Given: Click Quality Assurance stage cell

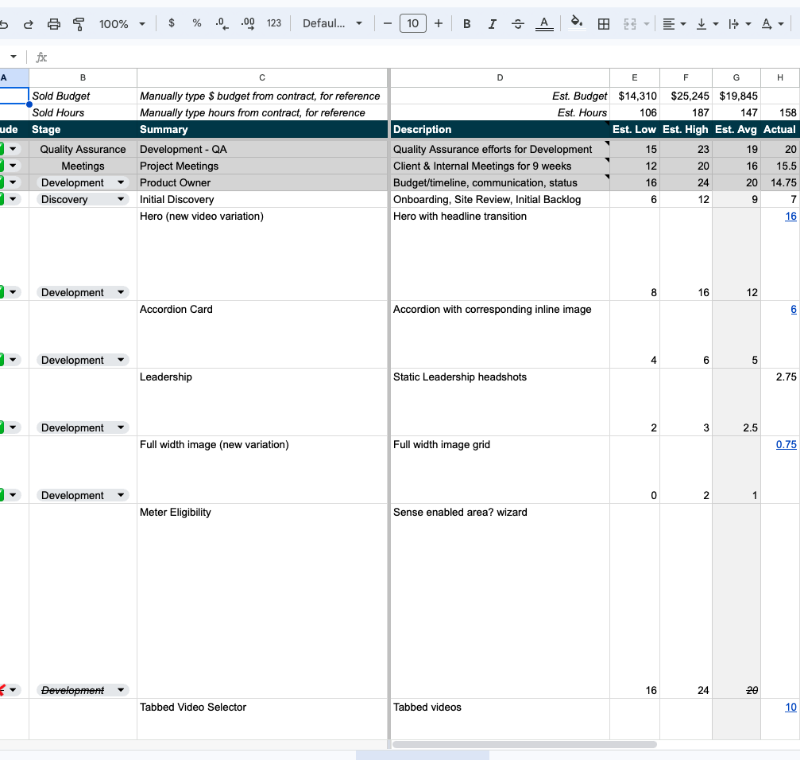Looking at the screenshot, I should pyautogui.click(x=83, y=149).
